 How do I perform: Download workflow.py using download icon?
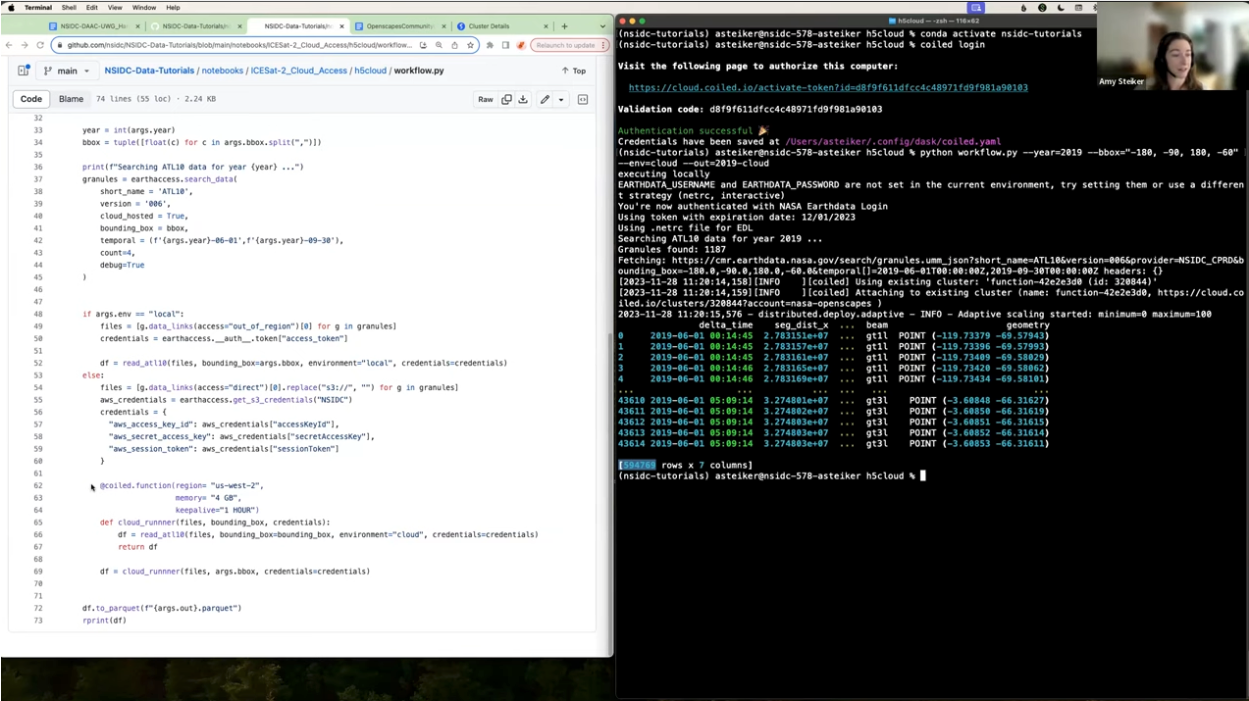(525, 99)
